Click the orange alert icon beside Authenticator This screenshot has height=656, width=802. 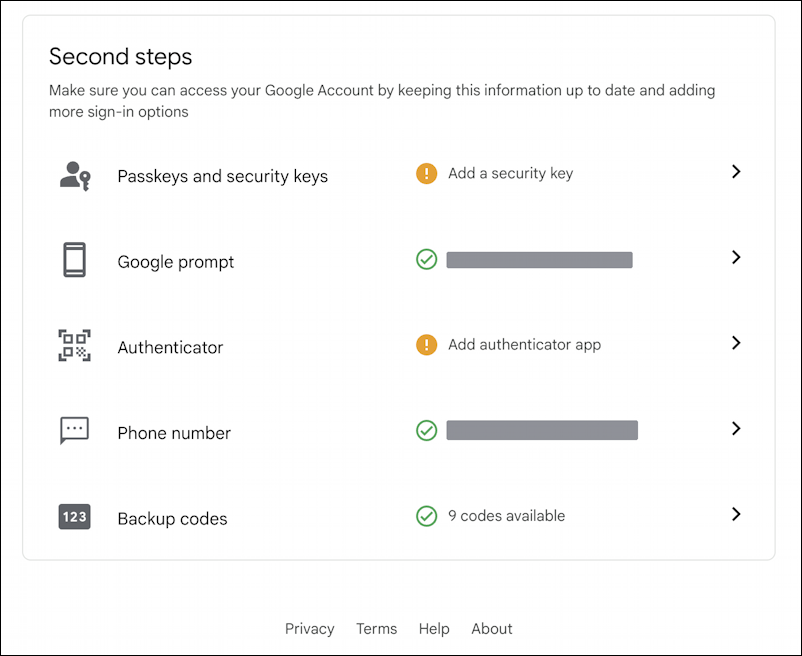point(427,344)
